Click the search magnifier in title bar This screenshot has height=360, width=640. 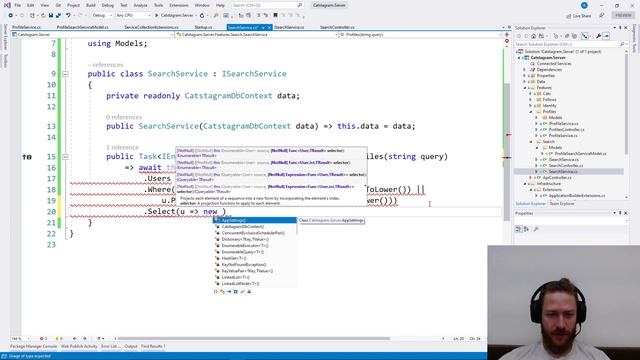pos(300,5)
